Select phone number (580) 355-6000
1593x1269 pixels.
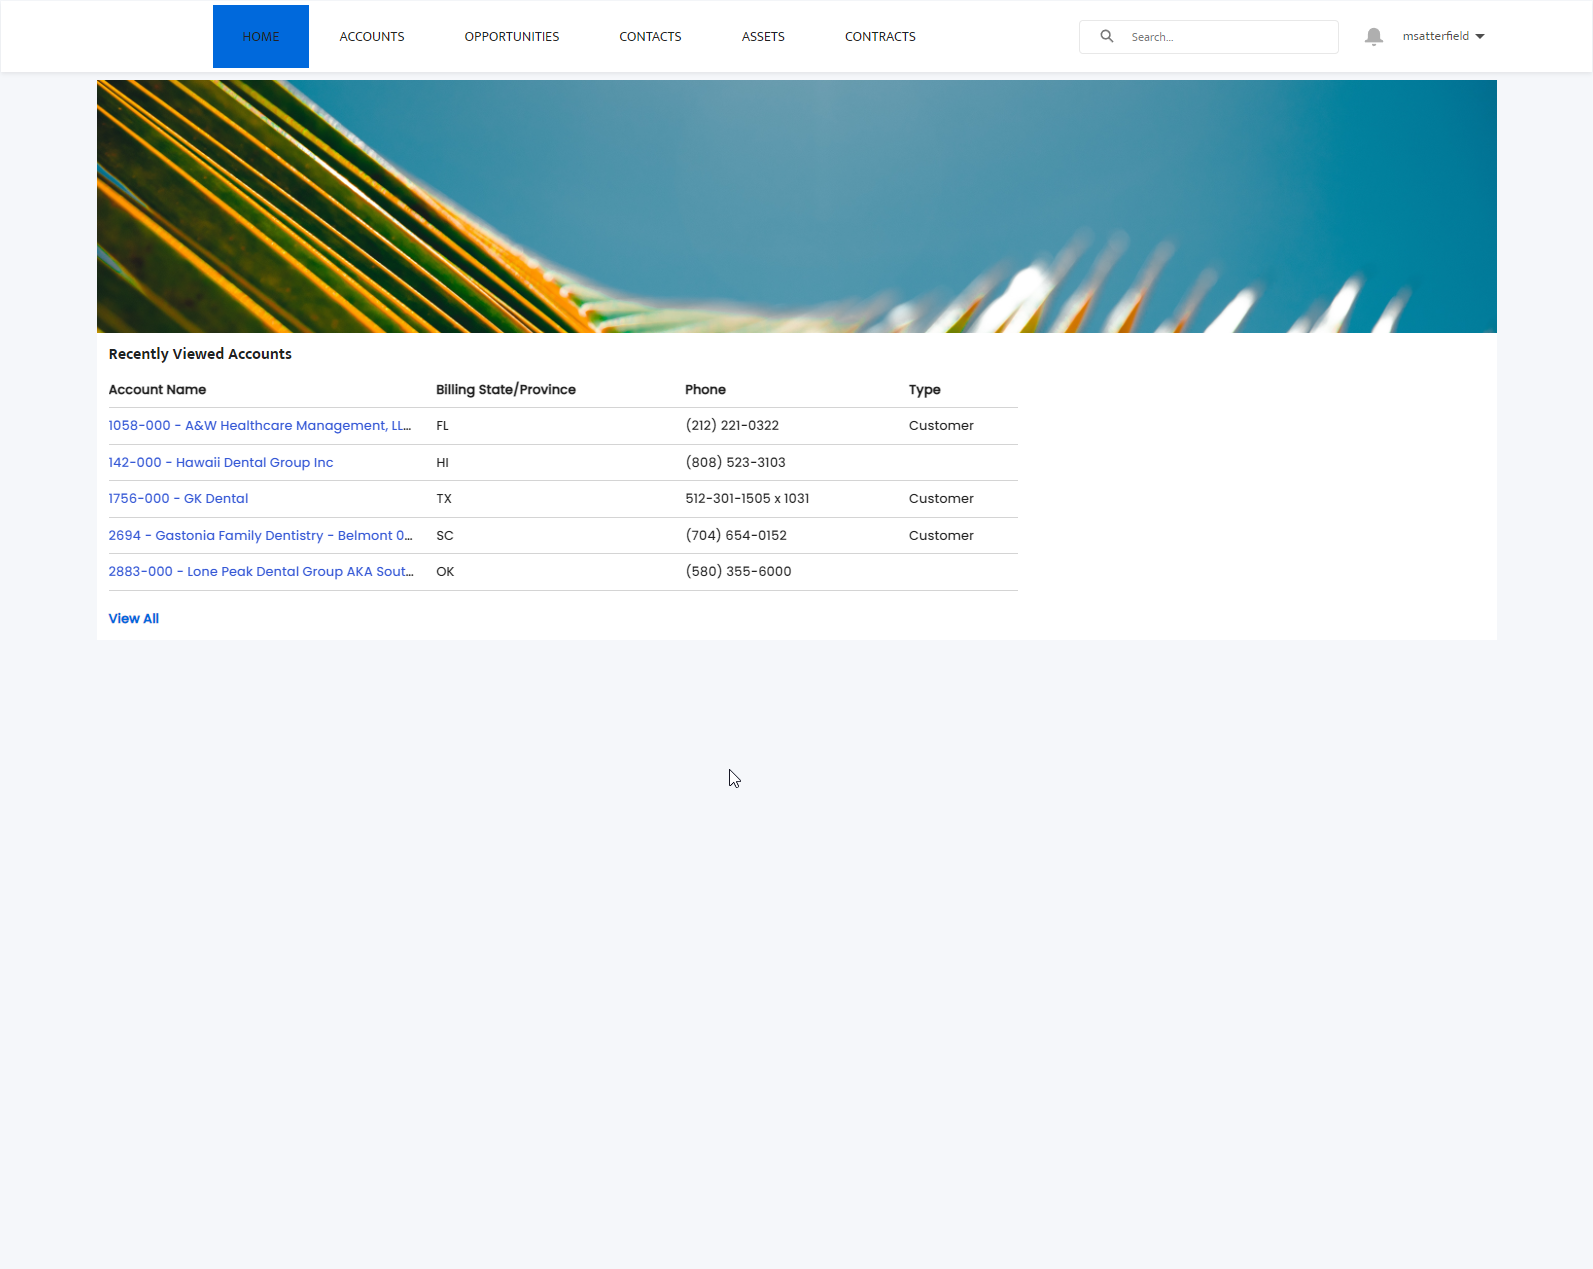(x=738, y=572)
